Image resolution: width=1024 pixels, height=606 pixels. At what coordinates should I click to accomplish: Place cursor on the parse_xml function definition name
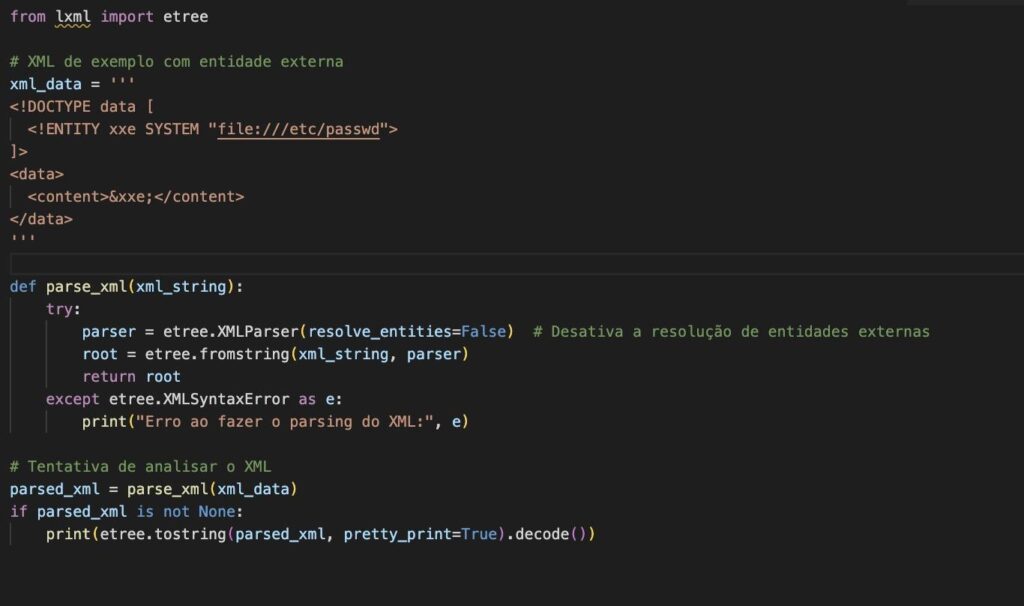point(86,286)
